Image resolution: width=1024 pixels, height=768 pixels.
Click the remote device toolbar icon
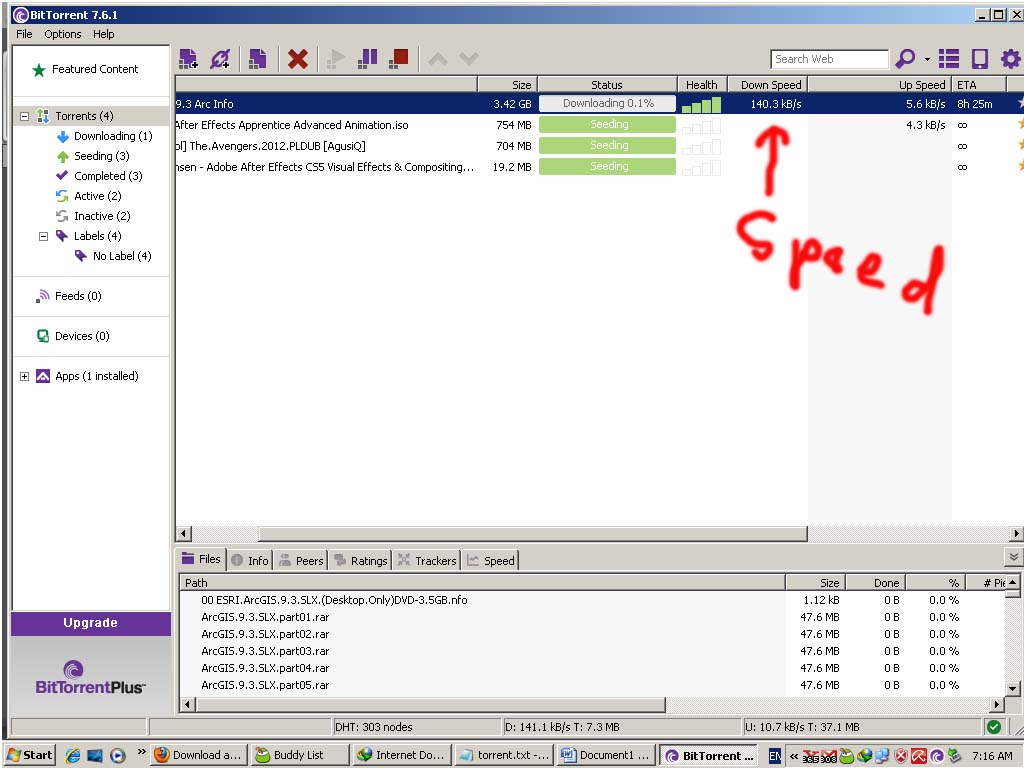coord(980,59)
